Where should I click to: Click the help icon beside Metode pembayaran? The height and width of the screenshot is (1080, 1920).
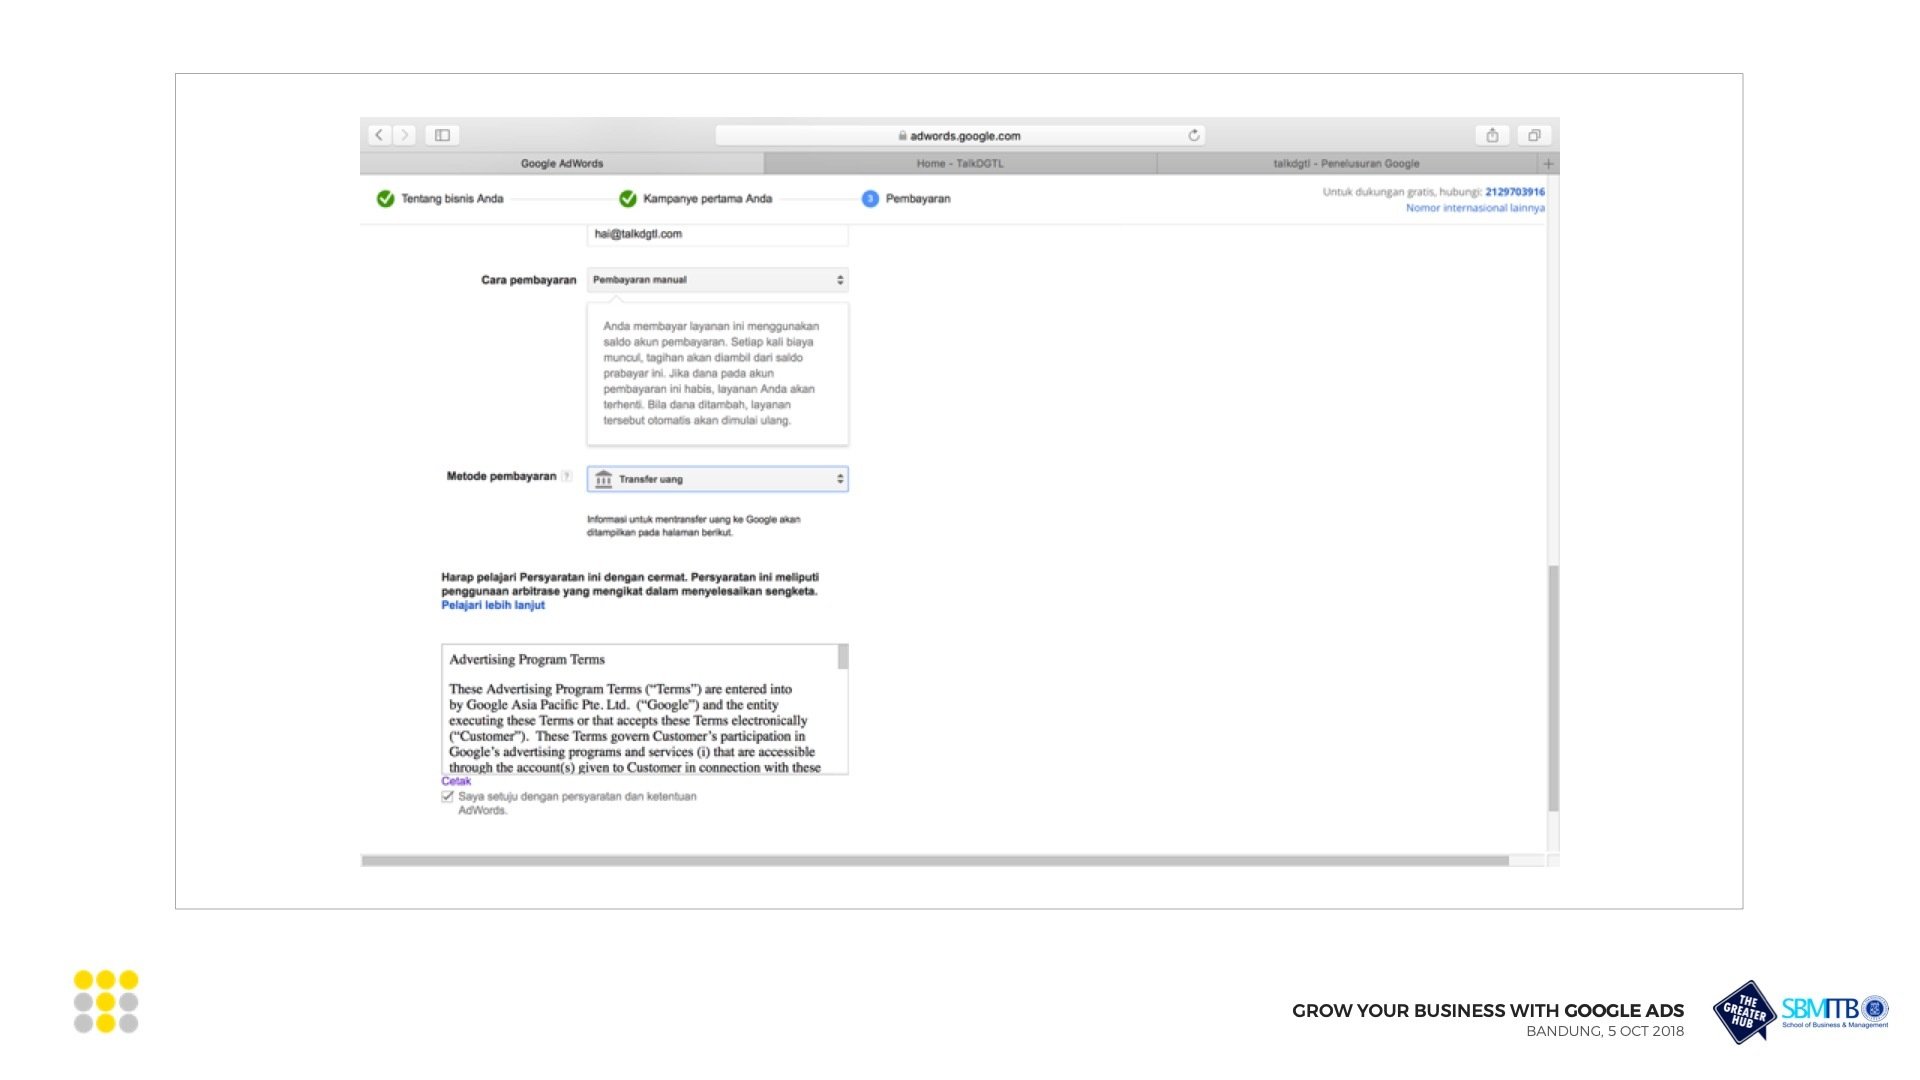(567, 476)
